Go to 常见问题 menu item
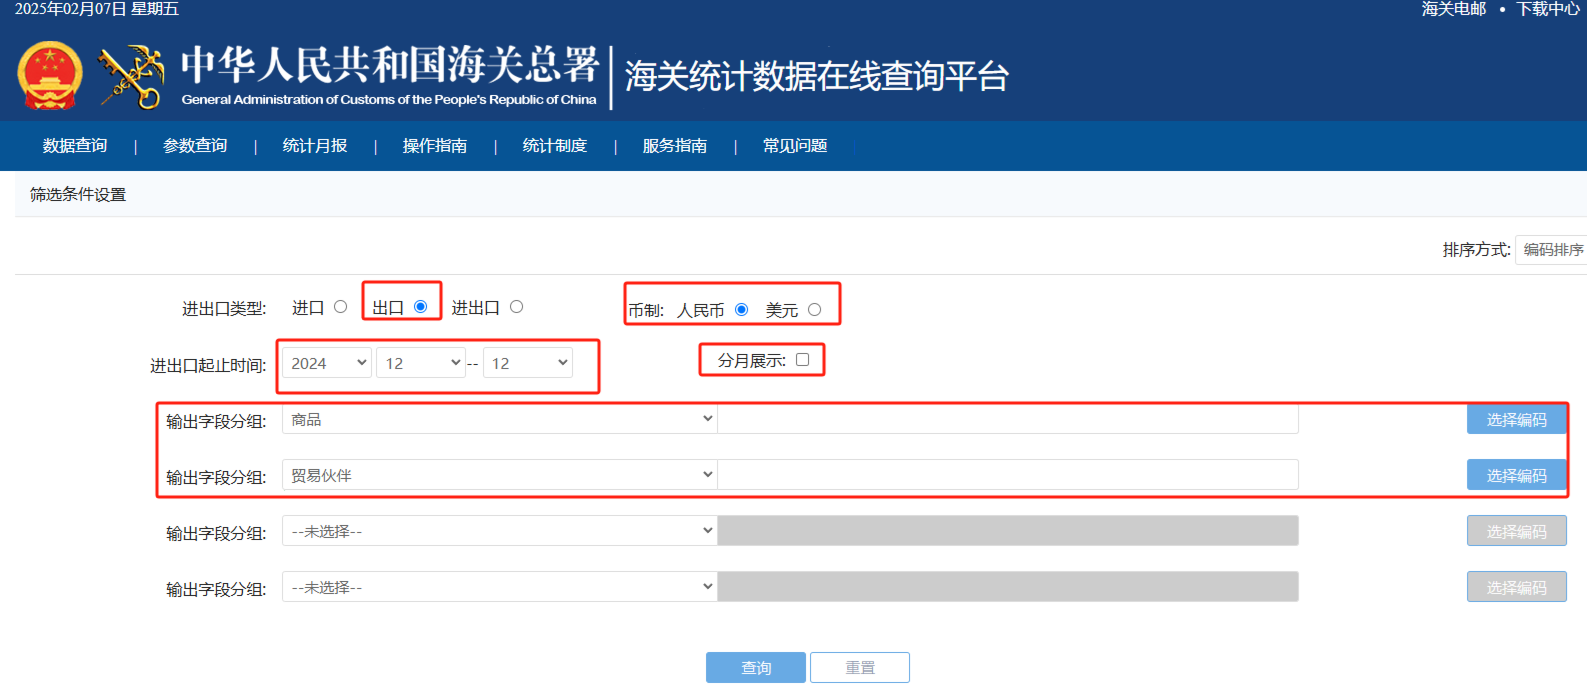The width and height of the screenshot is (1587, 687). 795,146
